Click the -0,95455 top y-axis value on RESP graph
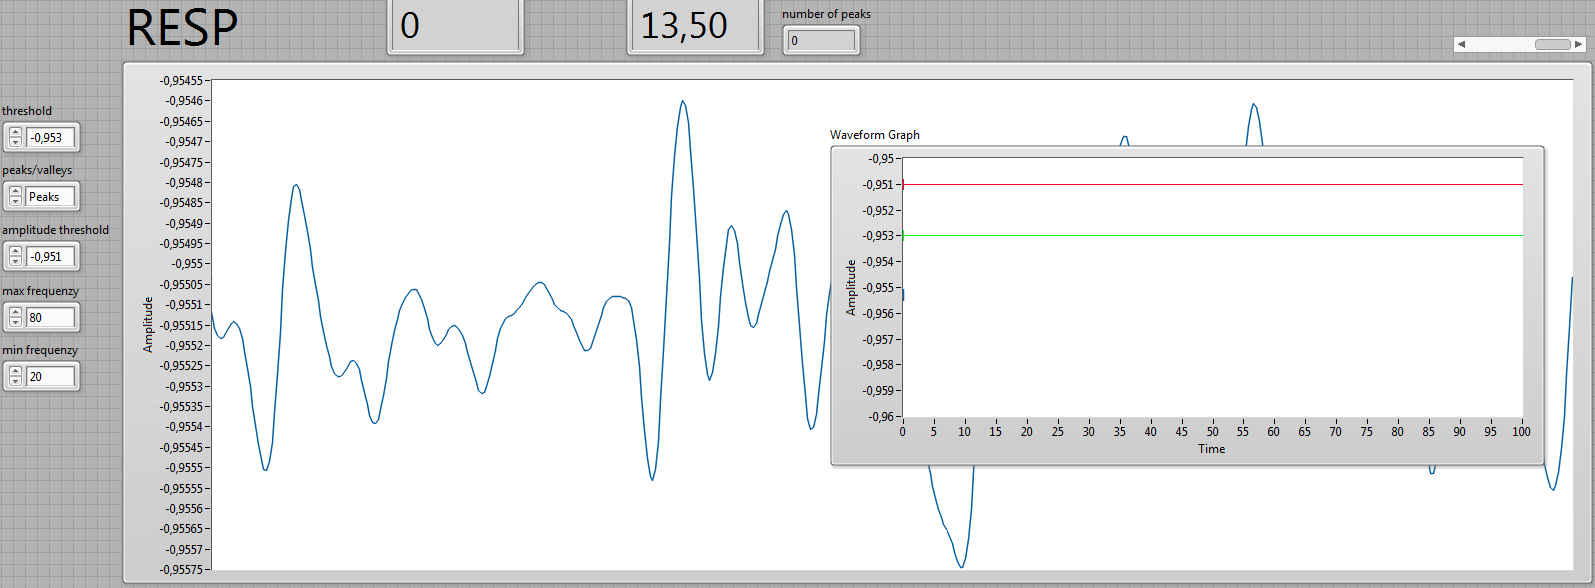 tap(181, 81)
